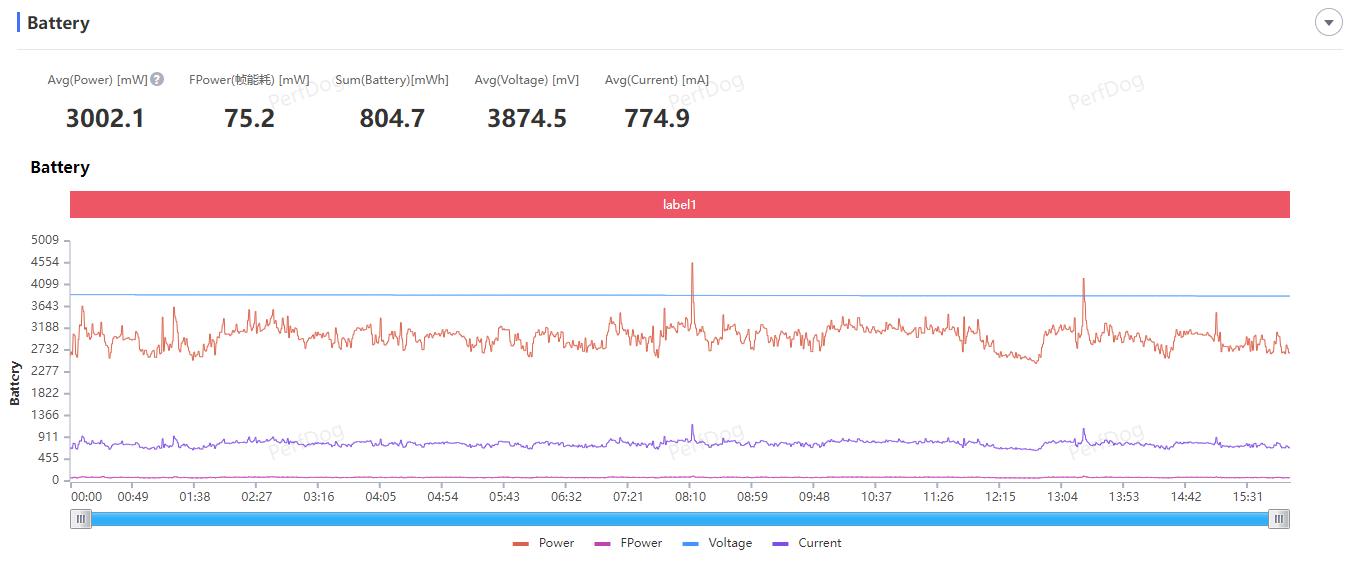Click the Avg(Current) value 774.9
1357x579 pixels.
[657, 119]
